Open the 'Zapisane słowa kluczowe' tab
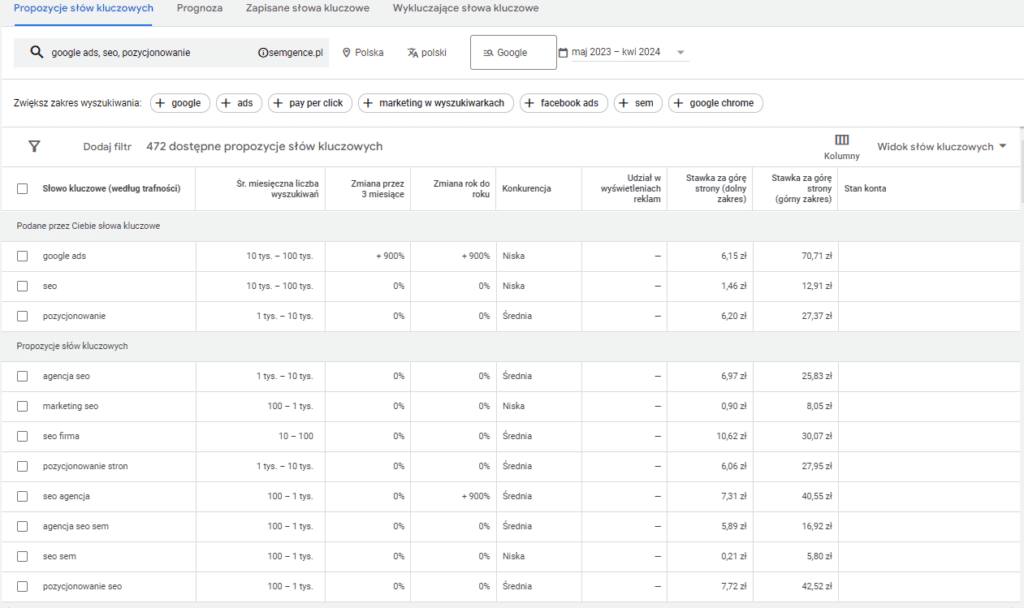 point(307,8)
